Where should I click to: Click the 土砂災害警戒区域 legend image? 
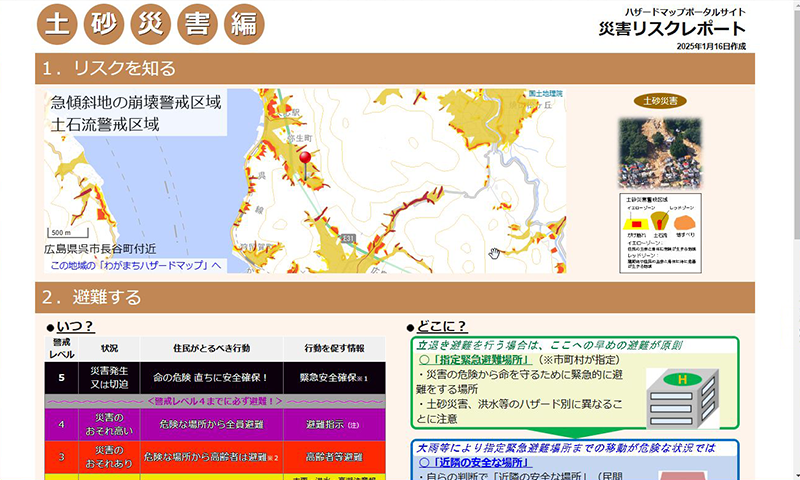pos(660,233)
